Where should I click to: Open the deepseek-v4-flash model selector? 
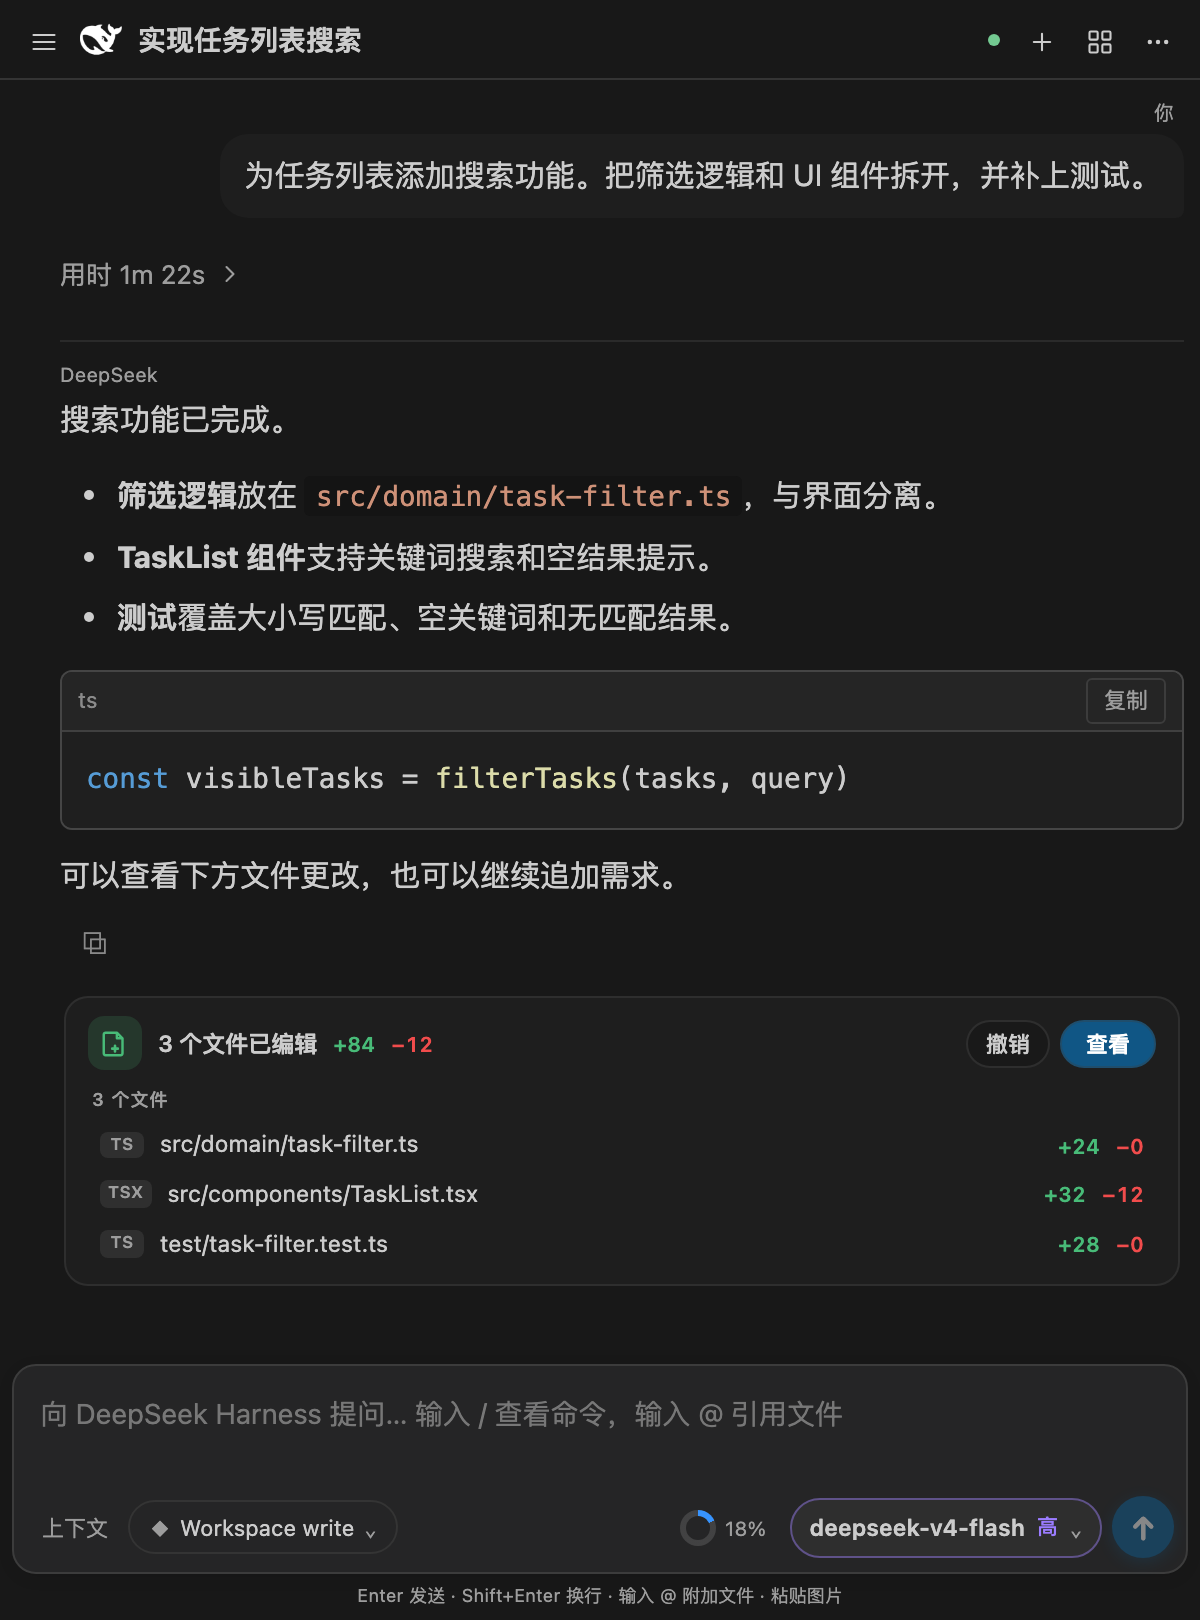945,1528
